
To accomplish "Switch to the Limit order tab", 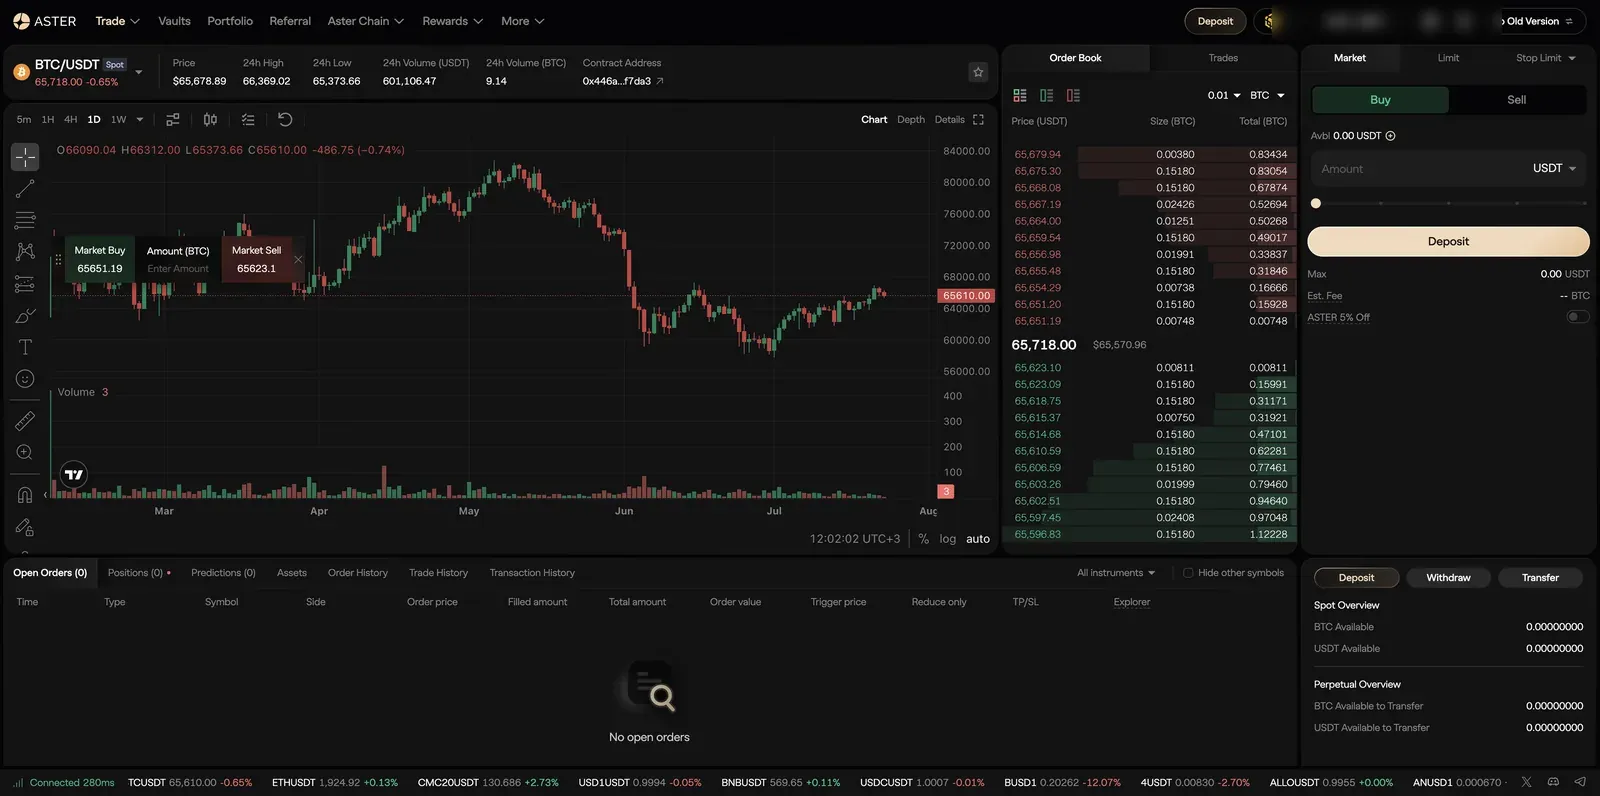I will tap(1448, 58).
